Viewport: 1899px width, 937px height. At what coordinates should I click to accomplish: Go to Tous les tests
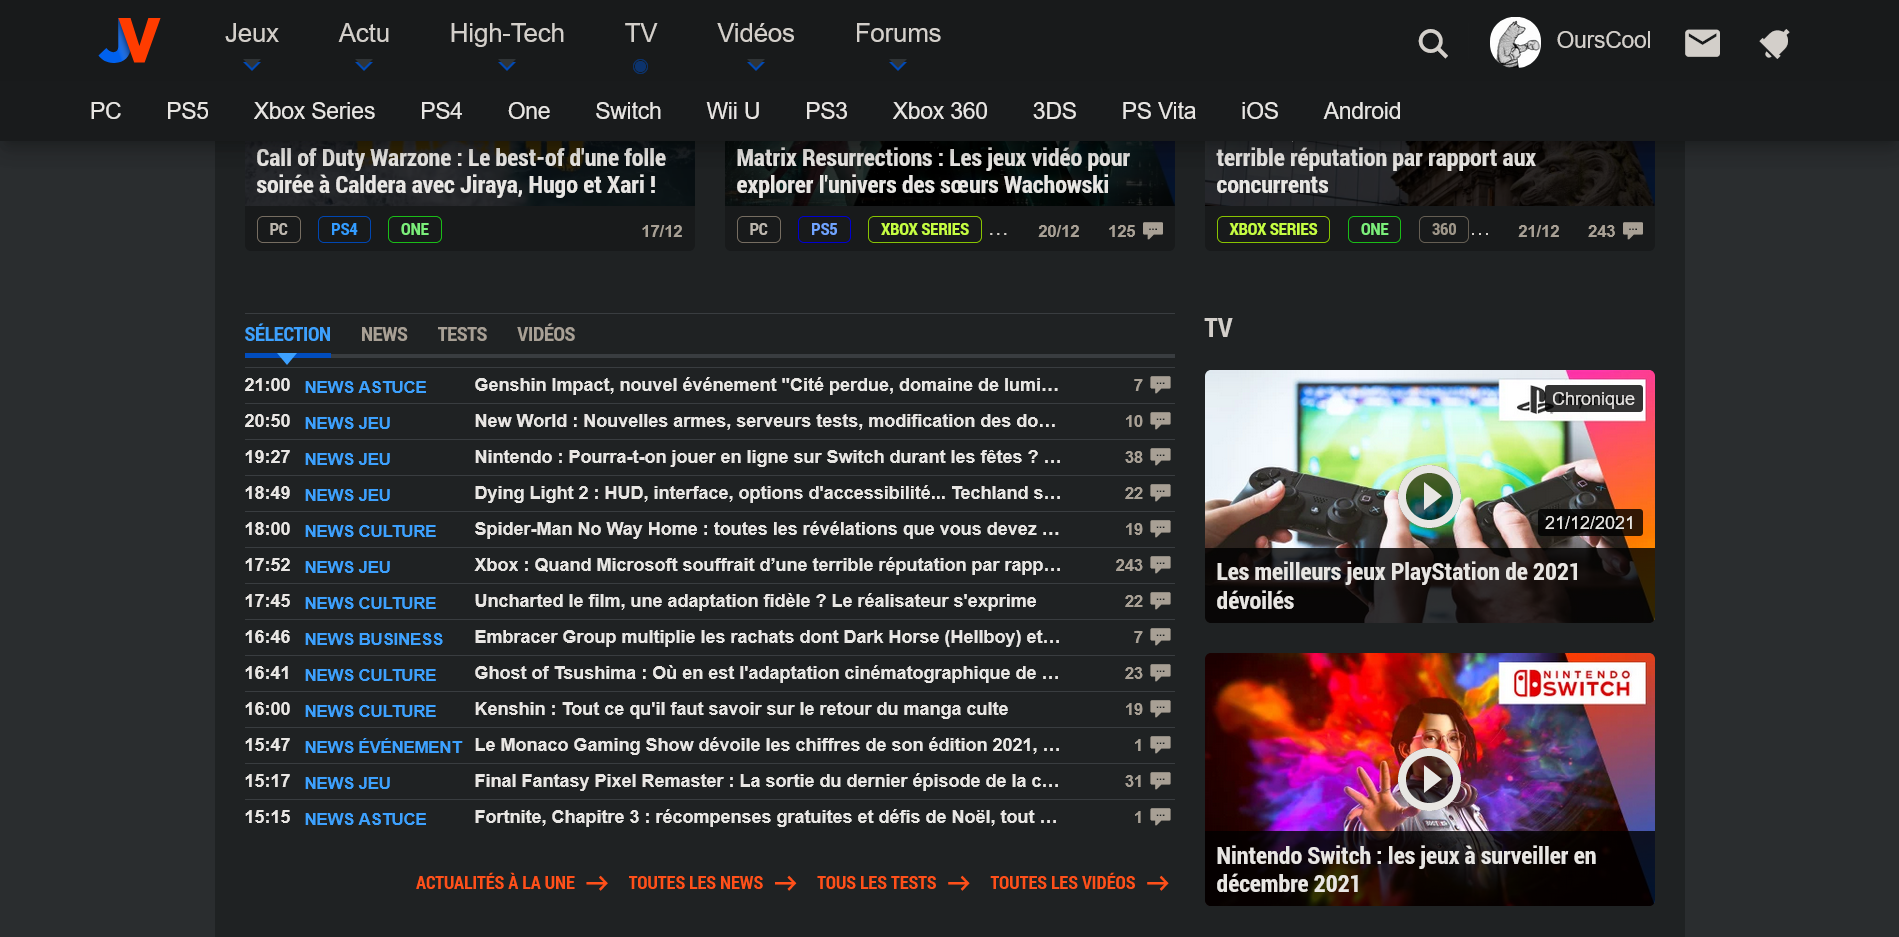coord(893,883)
